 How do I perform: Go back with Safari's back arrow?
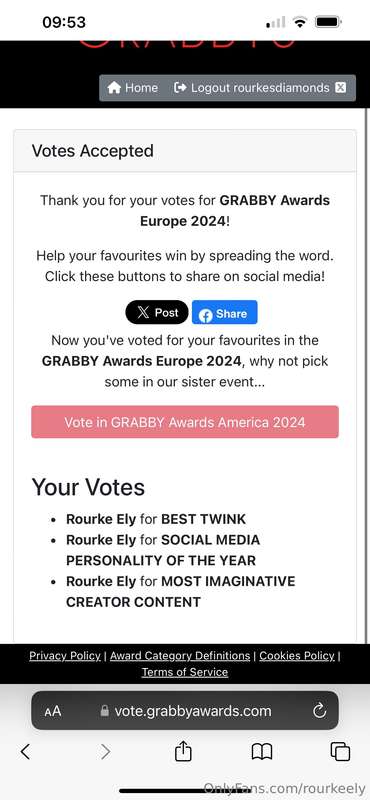point(25,752)
